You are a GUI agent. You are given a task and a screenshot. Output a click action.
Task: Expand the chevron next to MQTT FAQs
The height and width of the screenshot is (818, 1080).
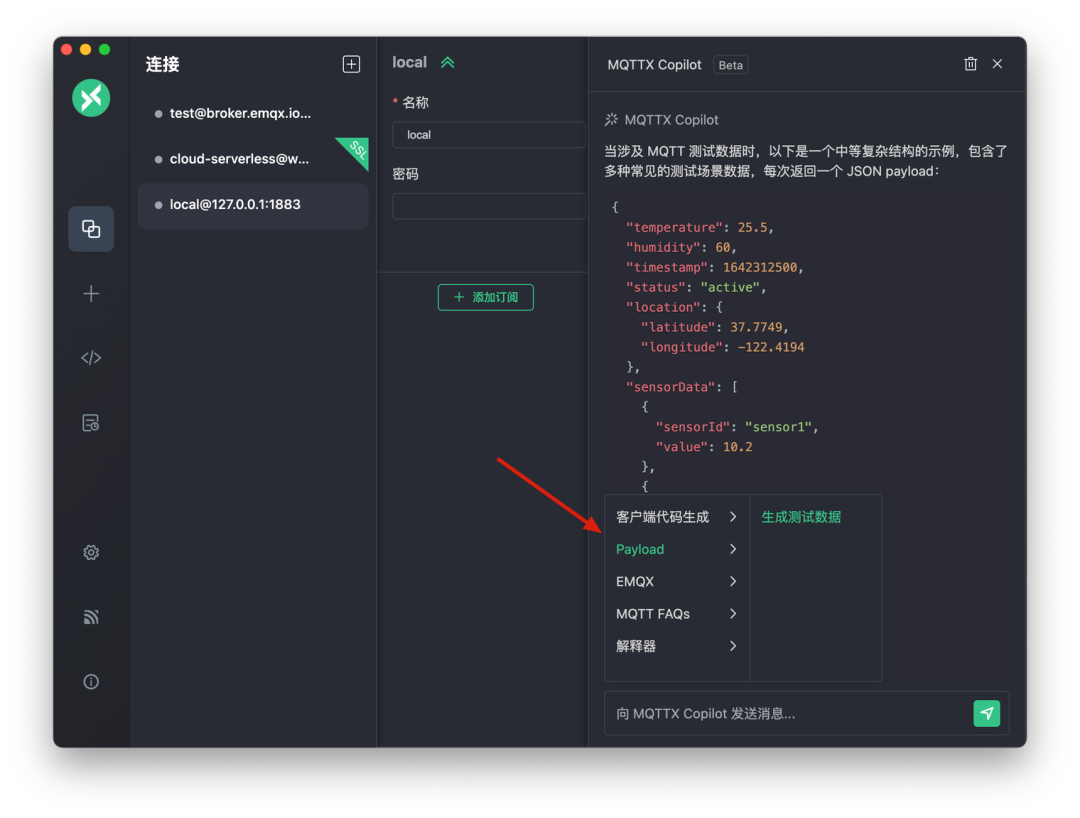(x=733, y=614)
